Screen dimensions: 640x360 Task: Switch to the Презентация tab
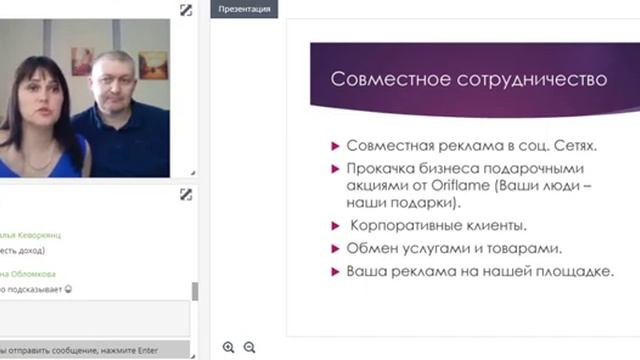coord(244,9)
